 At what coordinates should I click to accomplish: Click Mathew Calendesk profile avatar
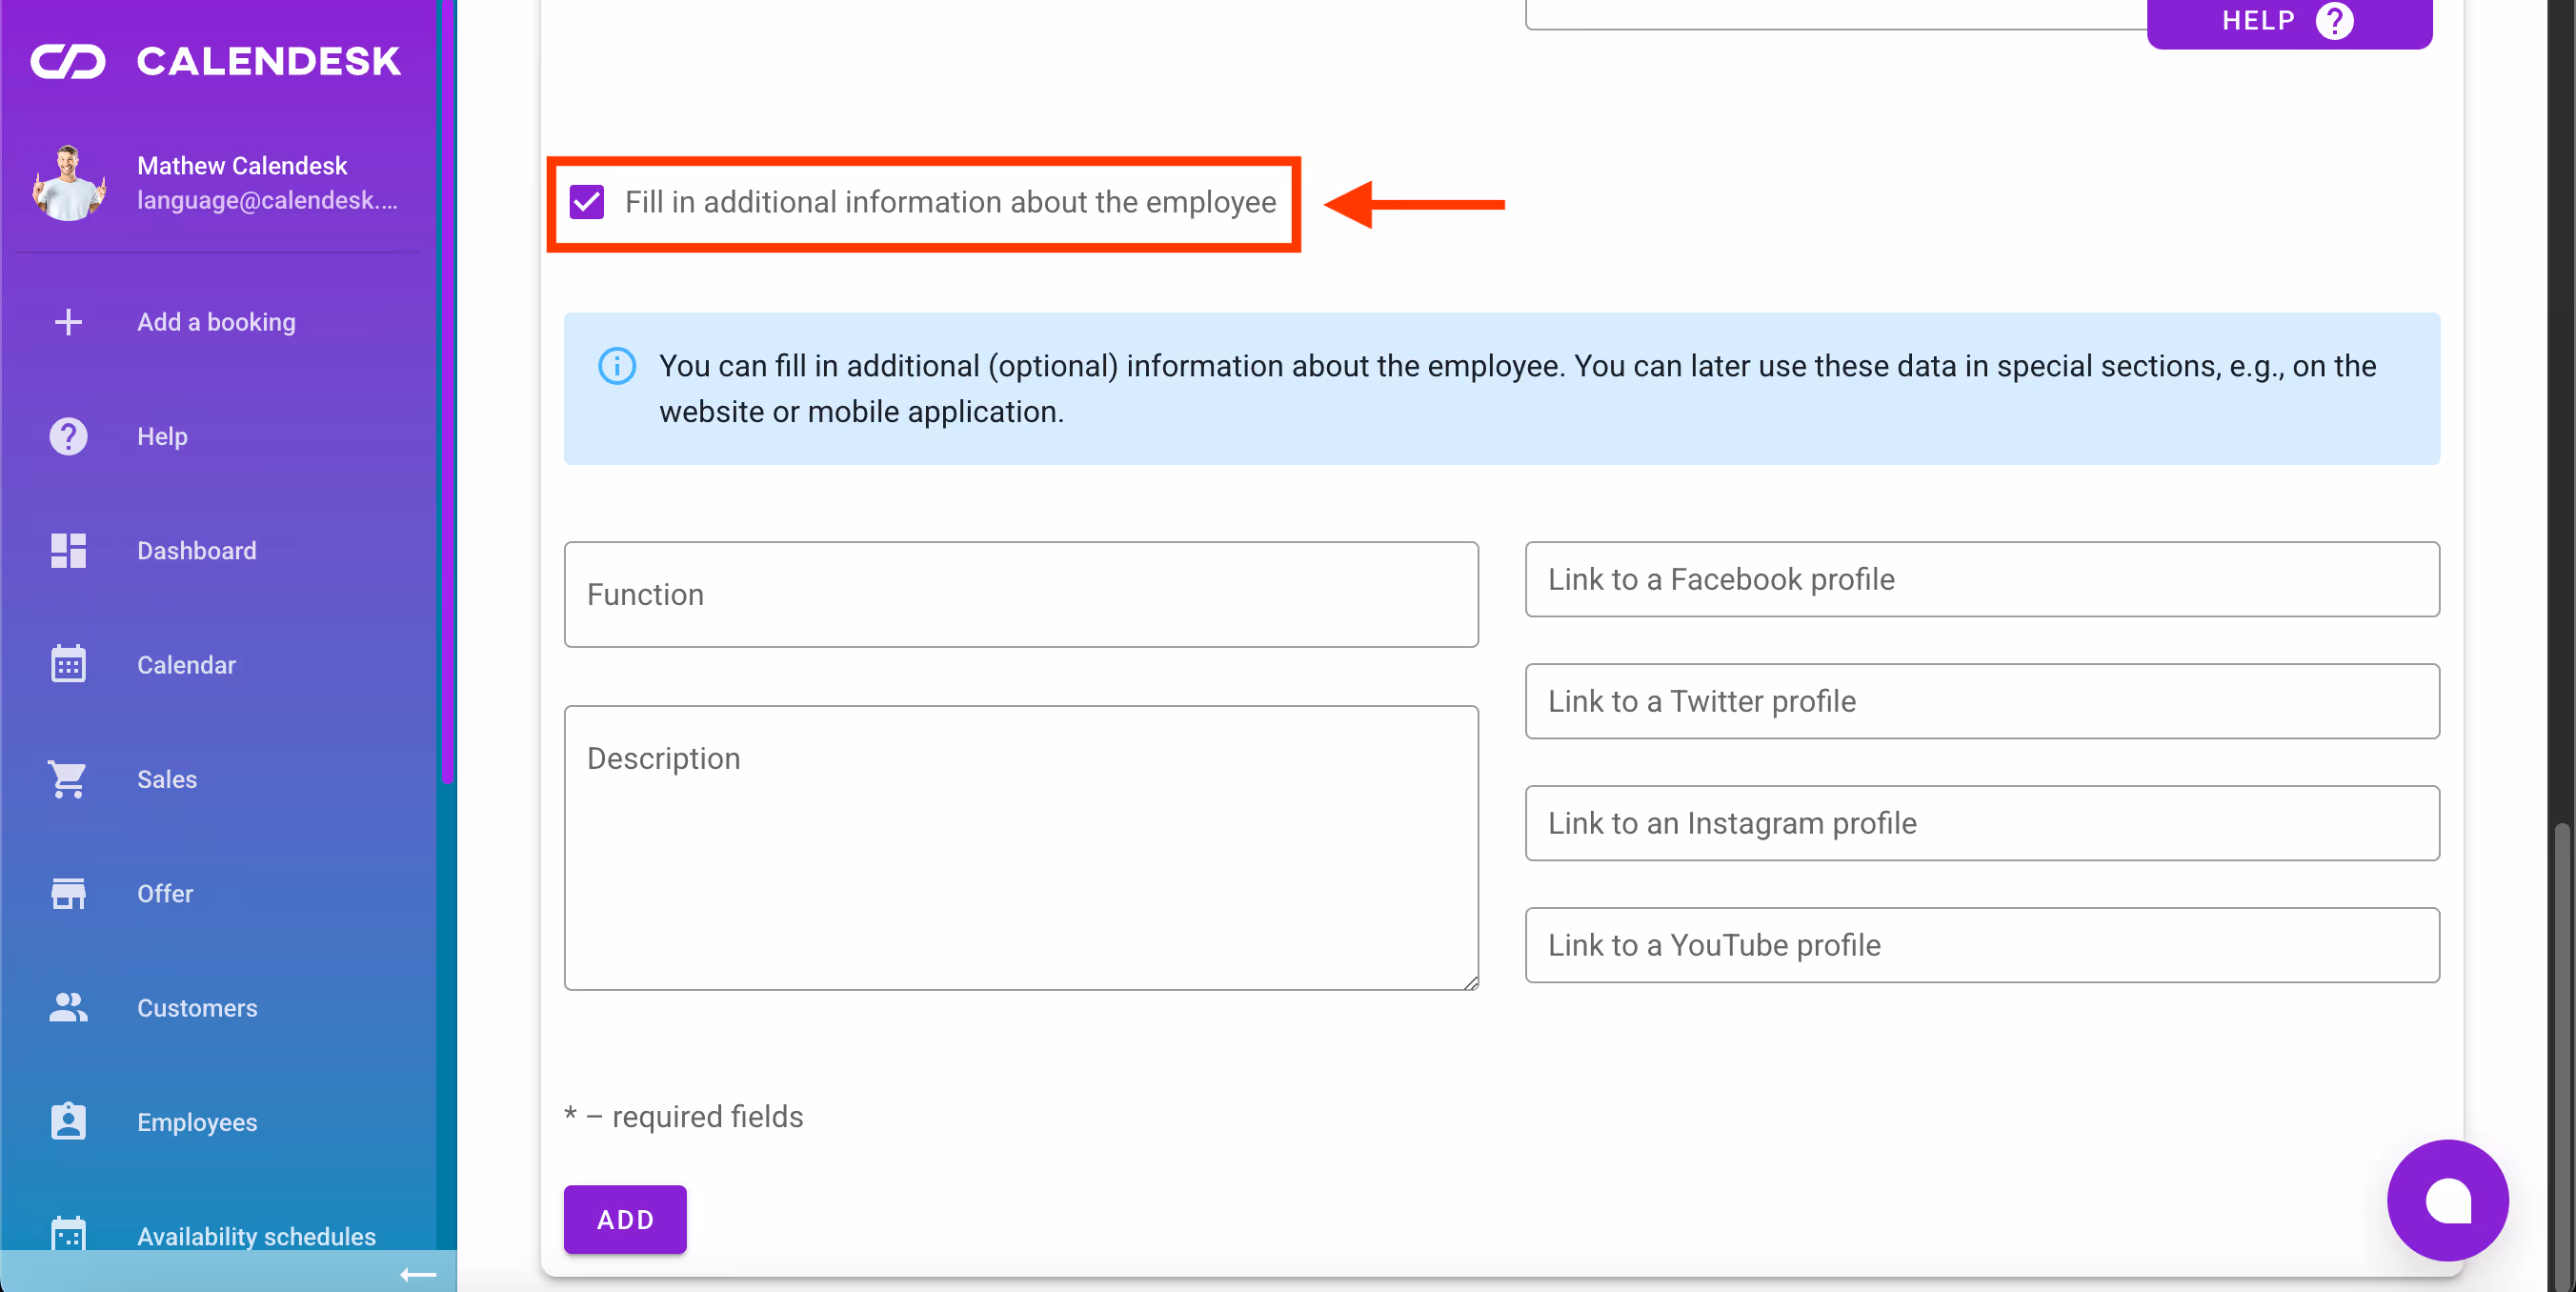[68, 183]
